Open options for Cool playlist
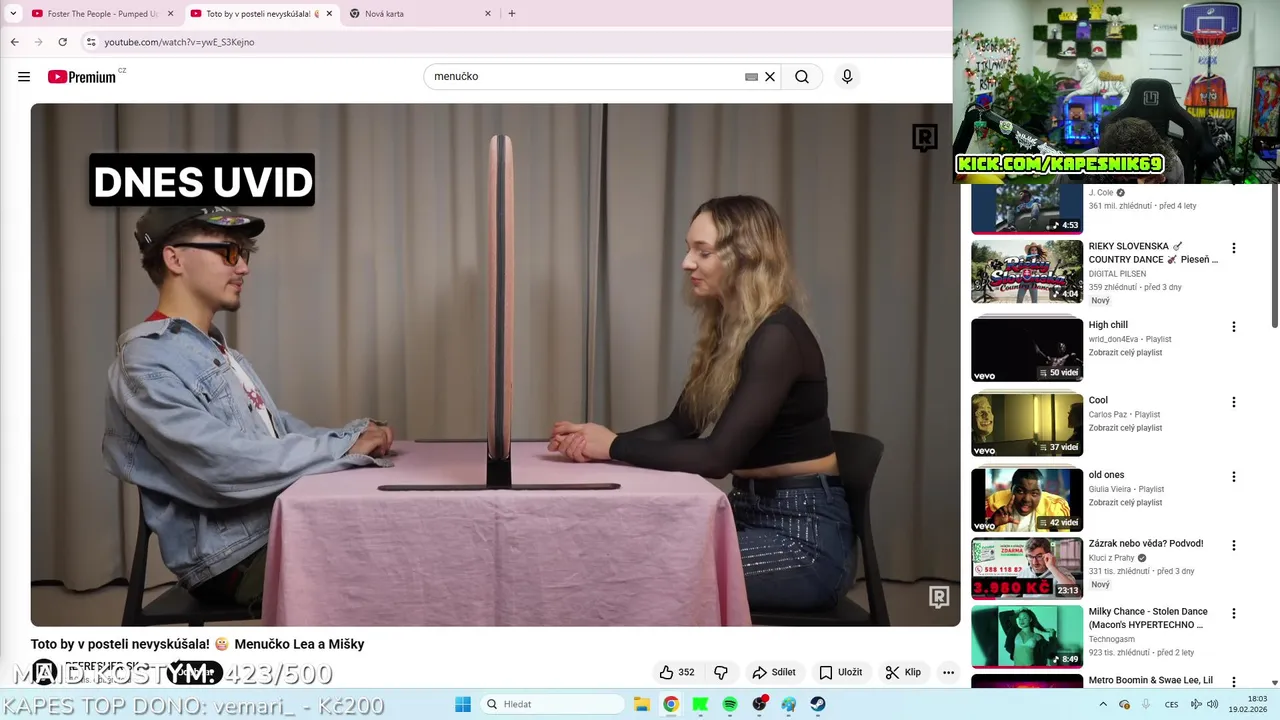 point(1233,402)
